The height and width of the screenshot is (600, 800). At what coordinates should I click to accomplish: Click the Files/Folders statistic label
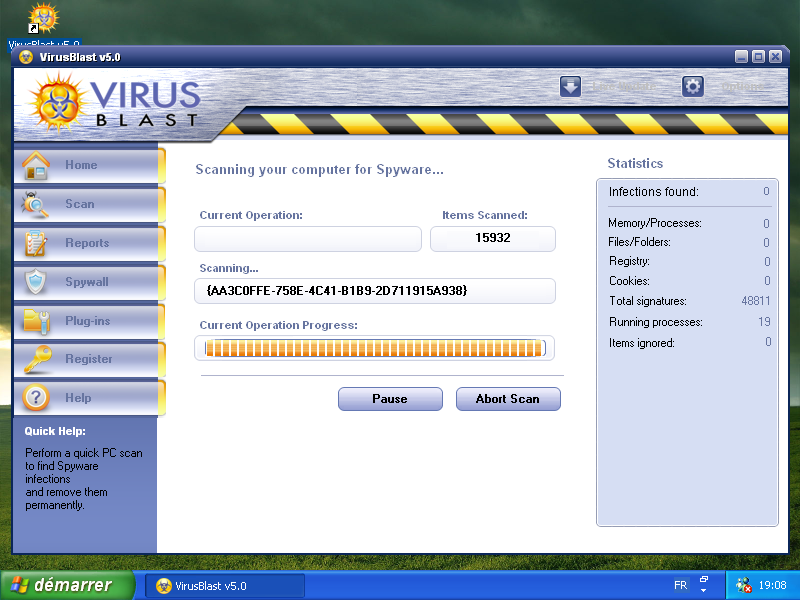(639, 242)
